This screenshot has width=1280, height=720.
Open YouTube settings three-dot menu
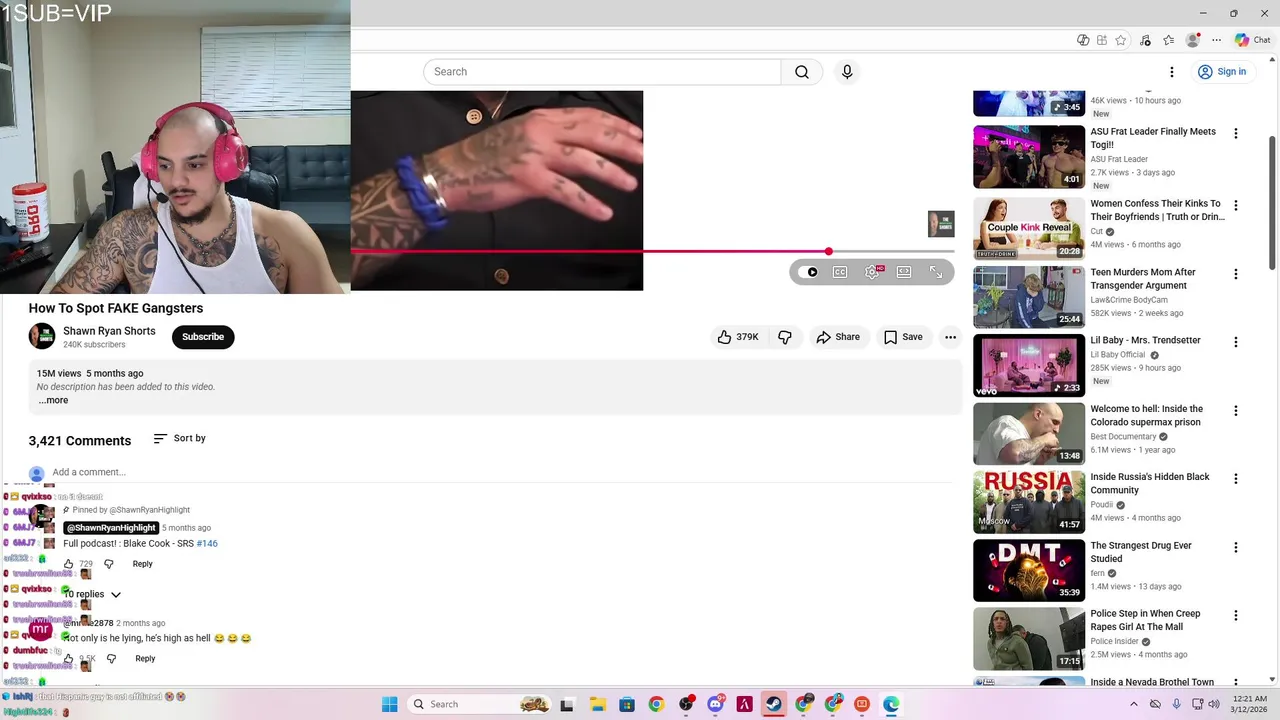coord(1172,72)
